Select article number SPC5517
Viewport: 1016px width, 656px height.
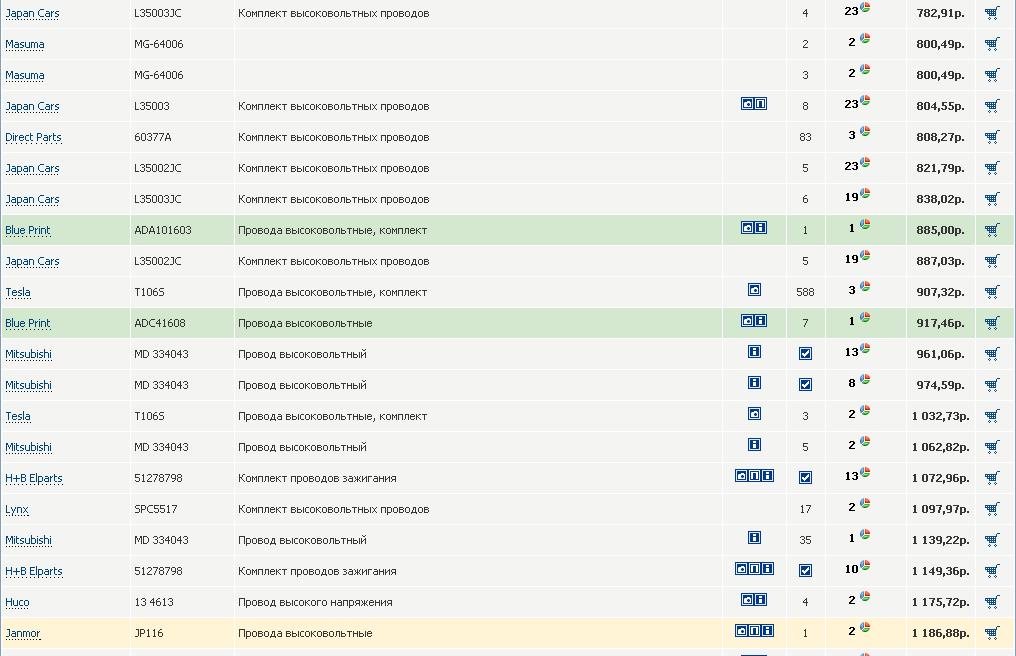pyautogui.click(x=156, y=510)
